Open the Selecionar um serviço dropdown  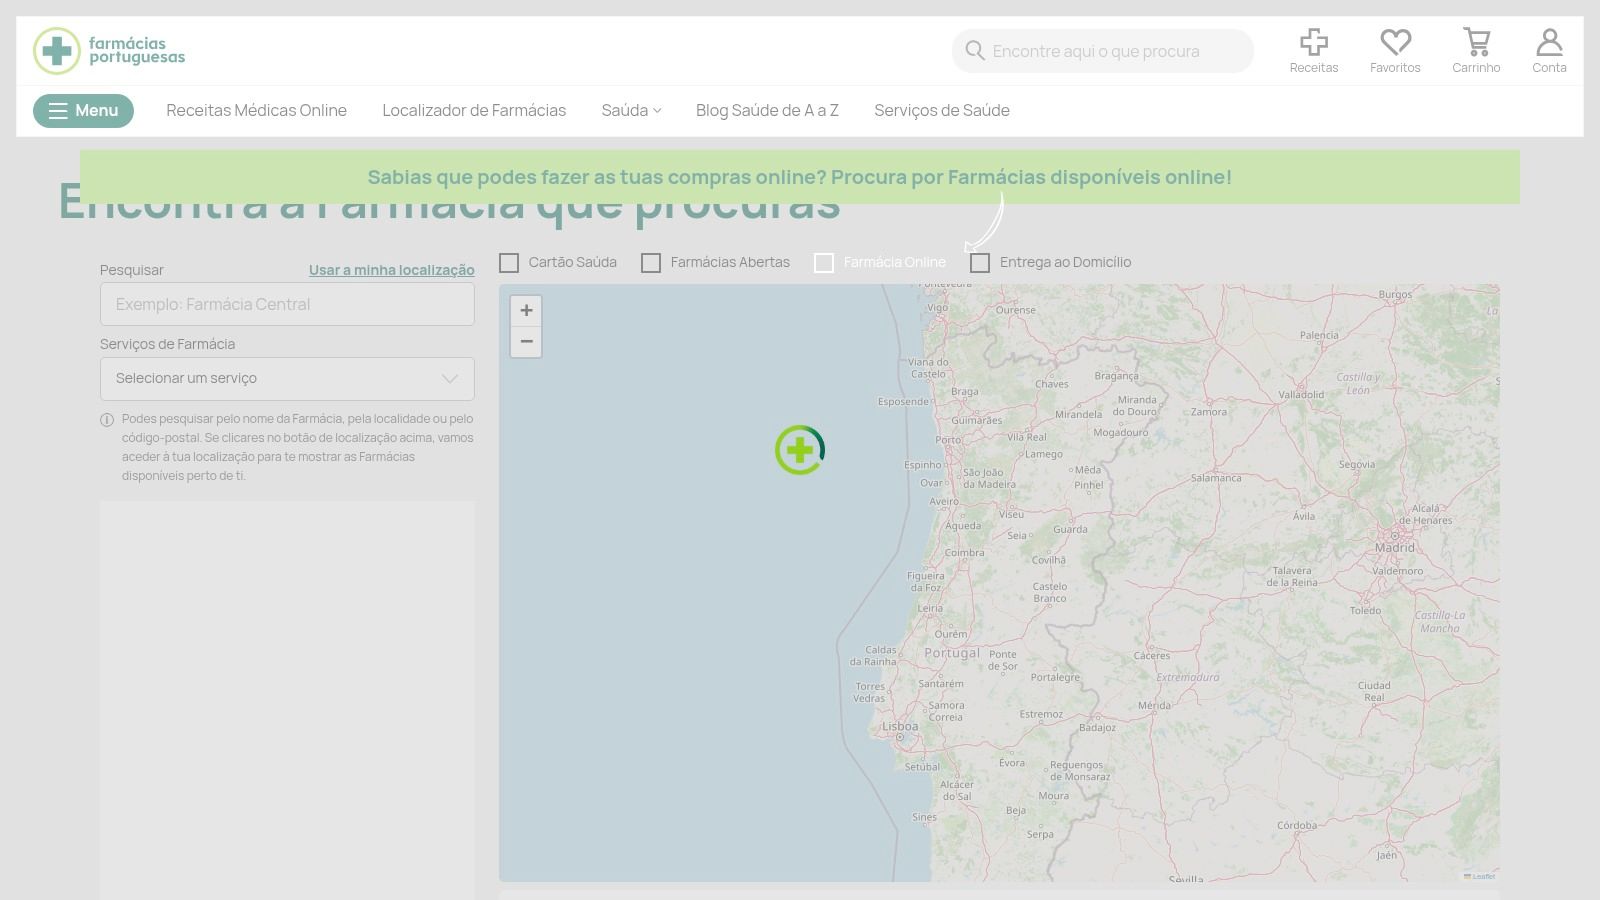point(287,379)
